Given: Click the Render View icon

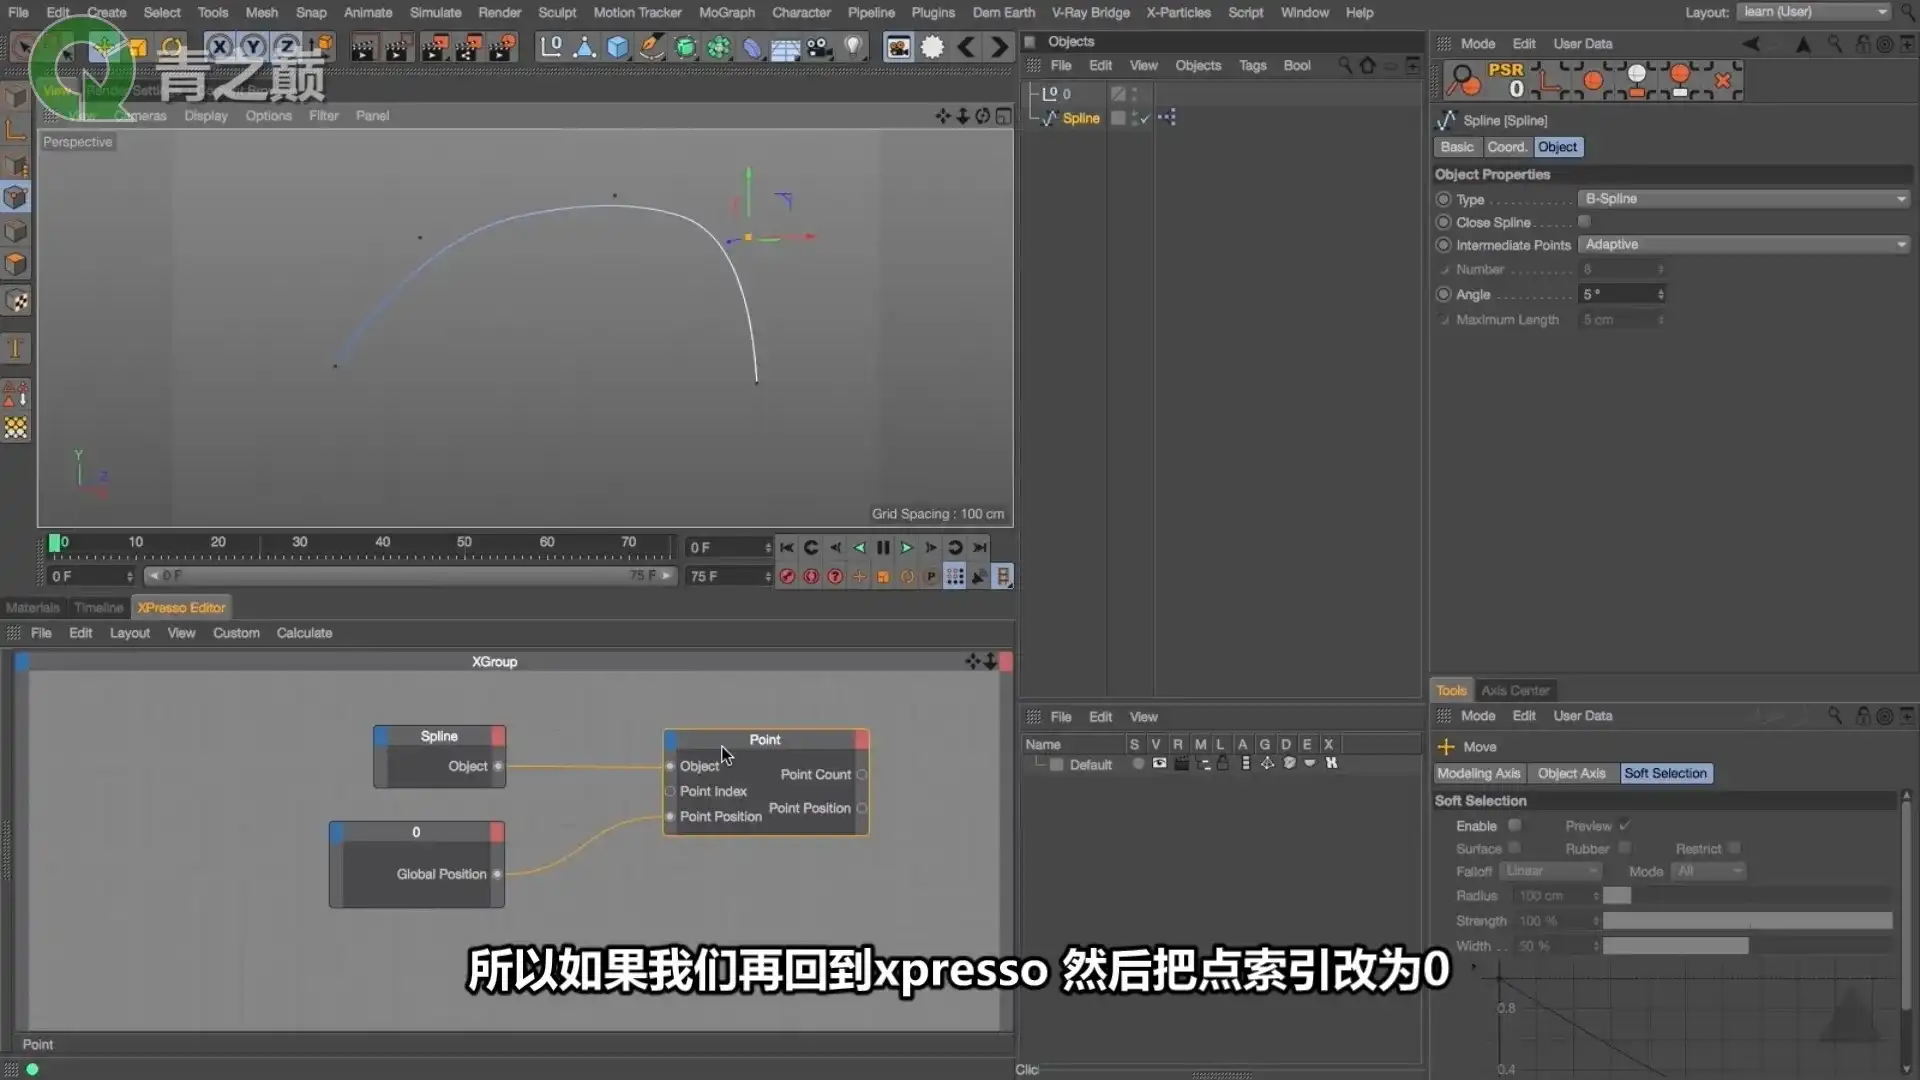Looking at the screenshot, I should click(x=898, y=47).
